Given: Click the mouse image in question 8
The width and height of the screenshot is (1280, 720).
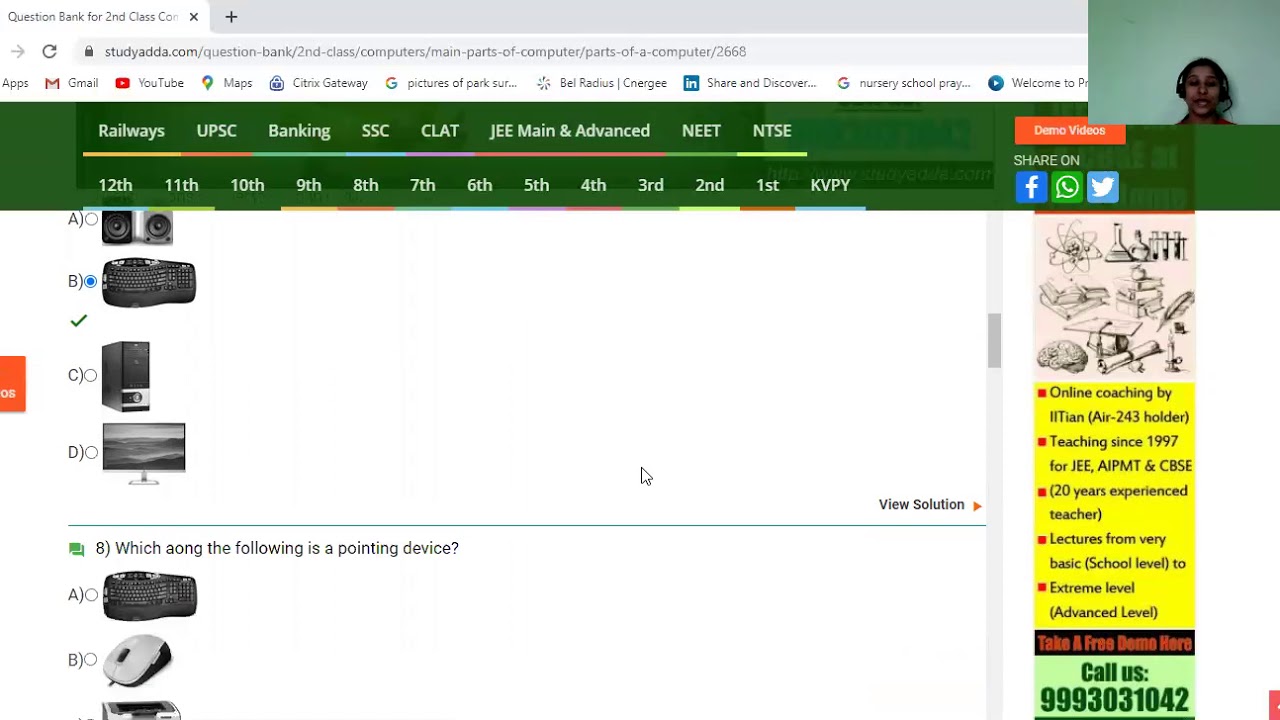Looking at the screenshot, I should 138,660.
